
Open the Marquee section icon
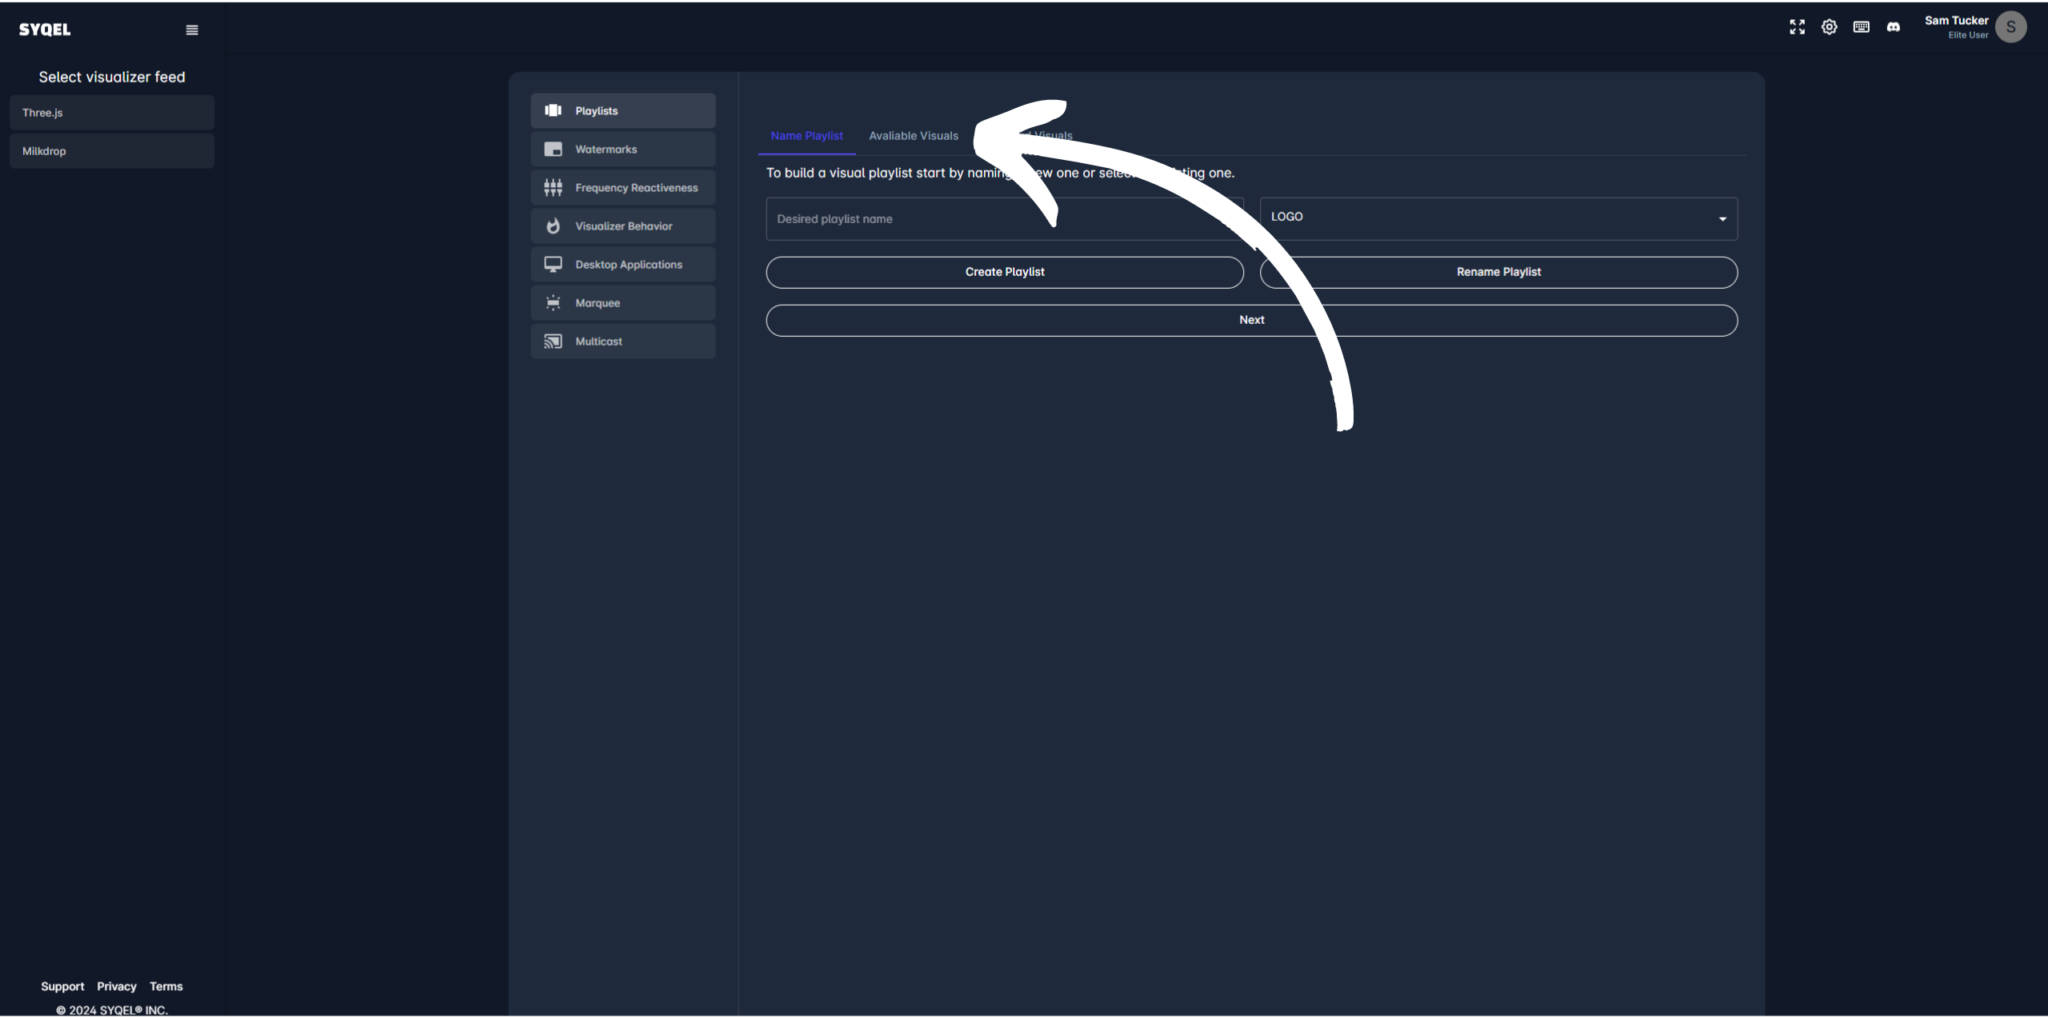(553, 303)
